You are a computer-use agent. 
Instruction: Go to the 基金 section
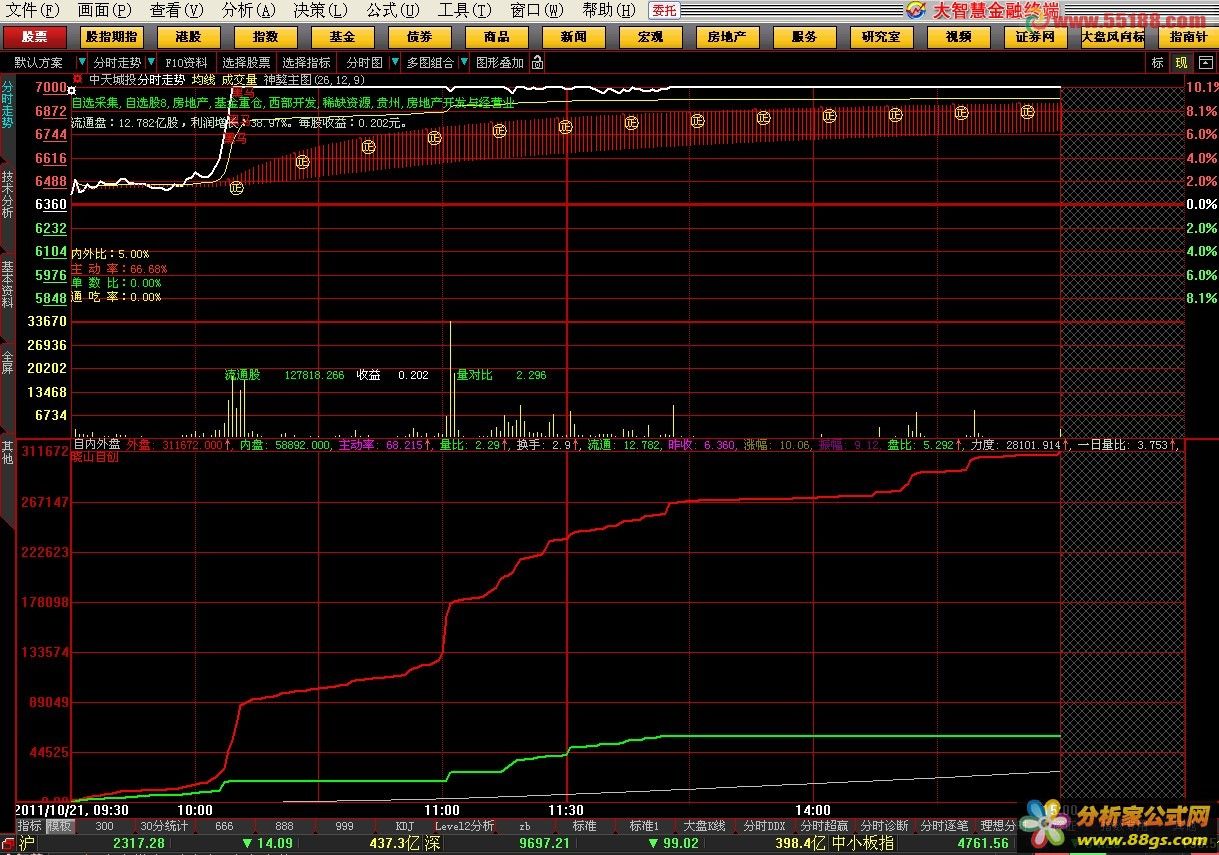[342, 36]
